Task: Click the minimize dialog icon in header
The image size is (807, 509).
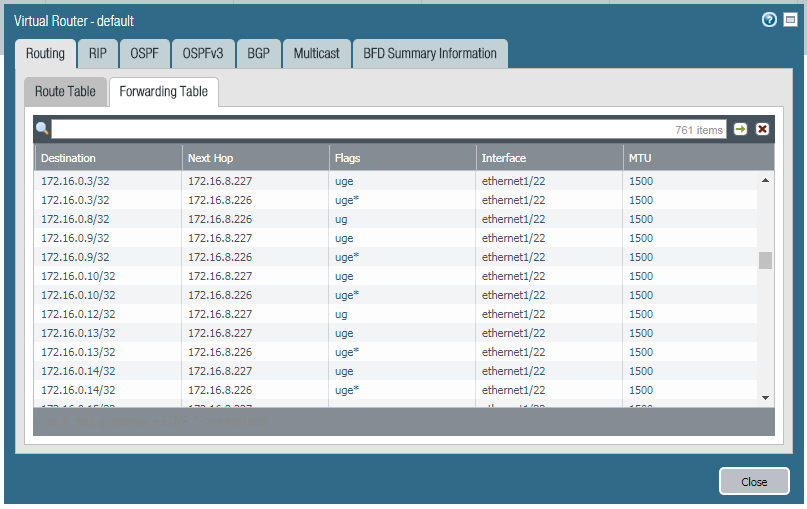Action: pos(790,20)
